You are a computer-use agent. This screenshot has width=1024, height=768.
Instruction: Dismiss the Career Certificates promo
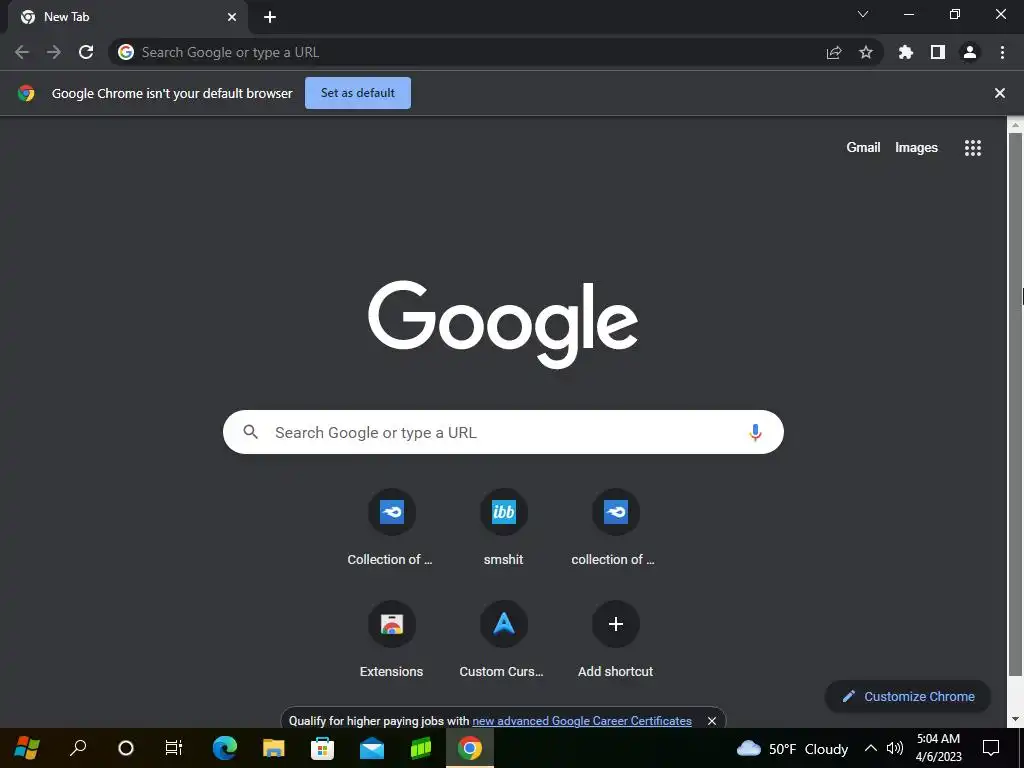712,721
